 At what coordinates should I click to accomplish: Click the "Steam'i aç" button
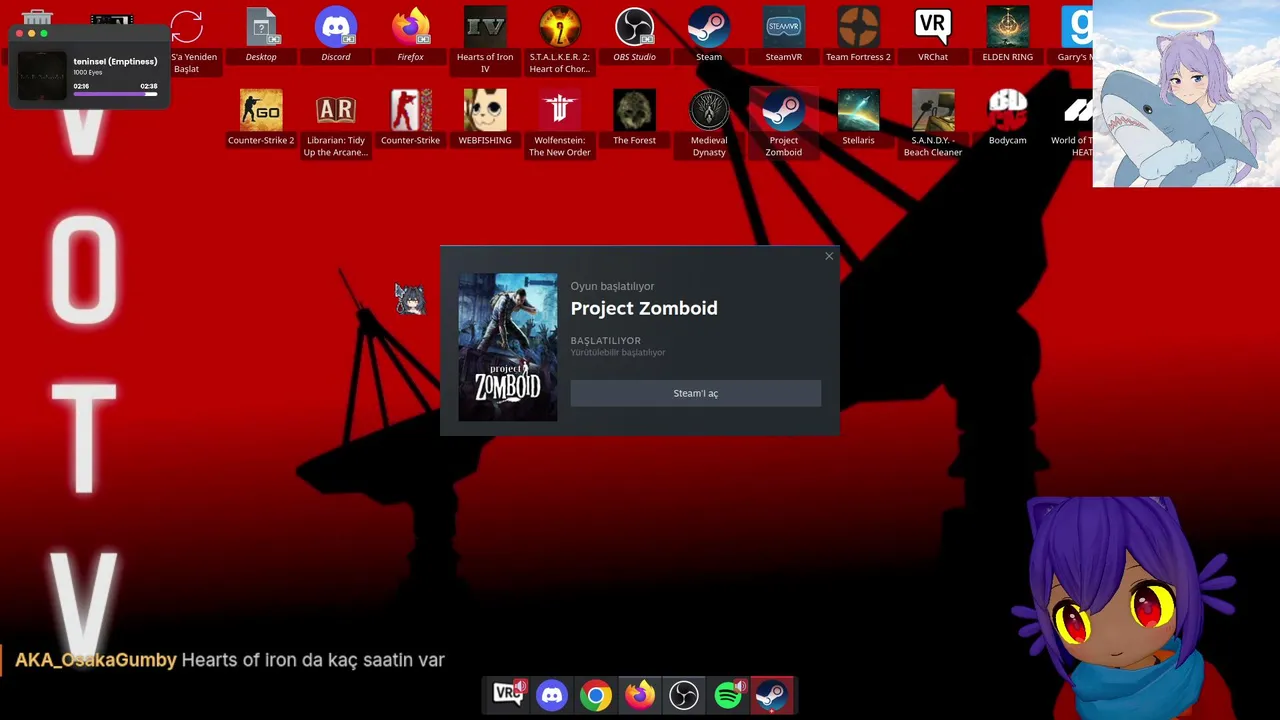click(x=696, y=393)
